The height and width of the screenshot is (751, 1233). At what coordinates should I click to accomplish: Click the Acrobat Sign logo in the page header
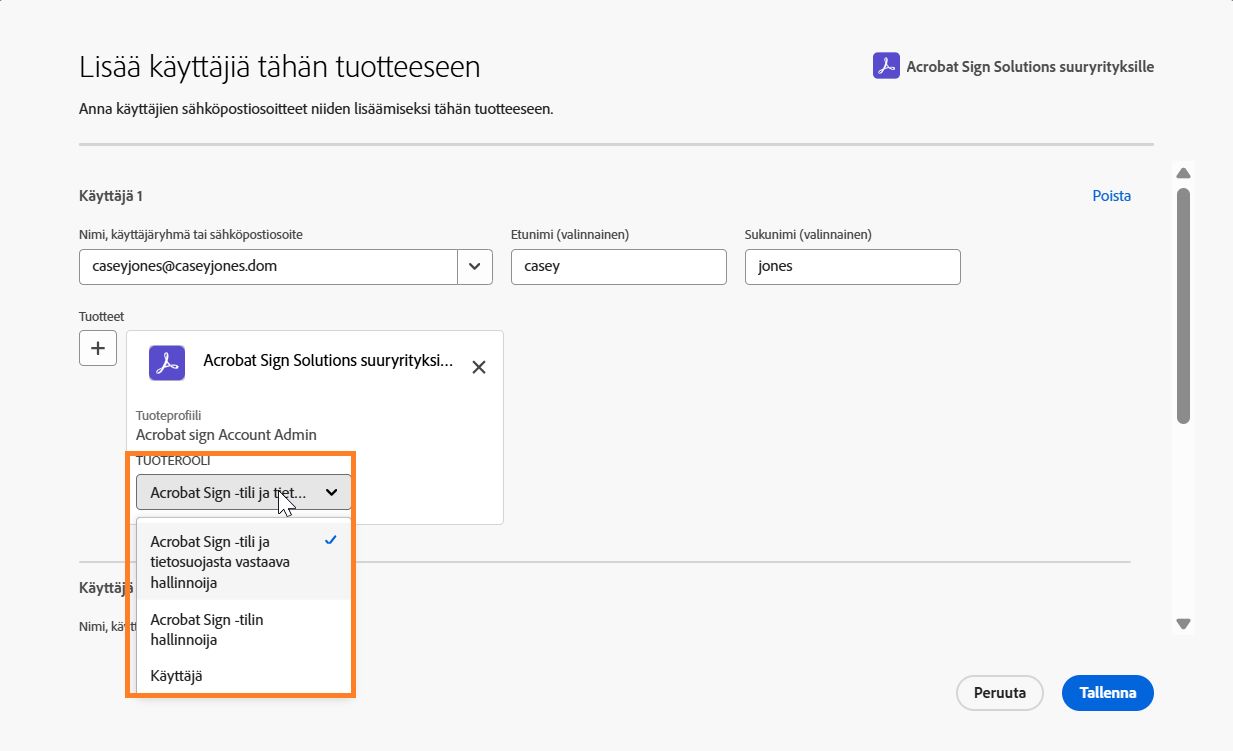tap(884, 65)
